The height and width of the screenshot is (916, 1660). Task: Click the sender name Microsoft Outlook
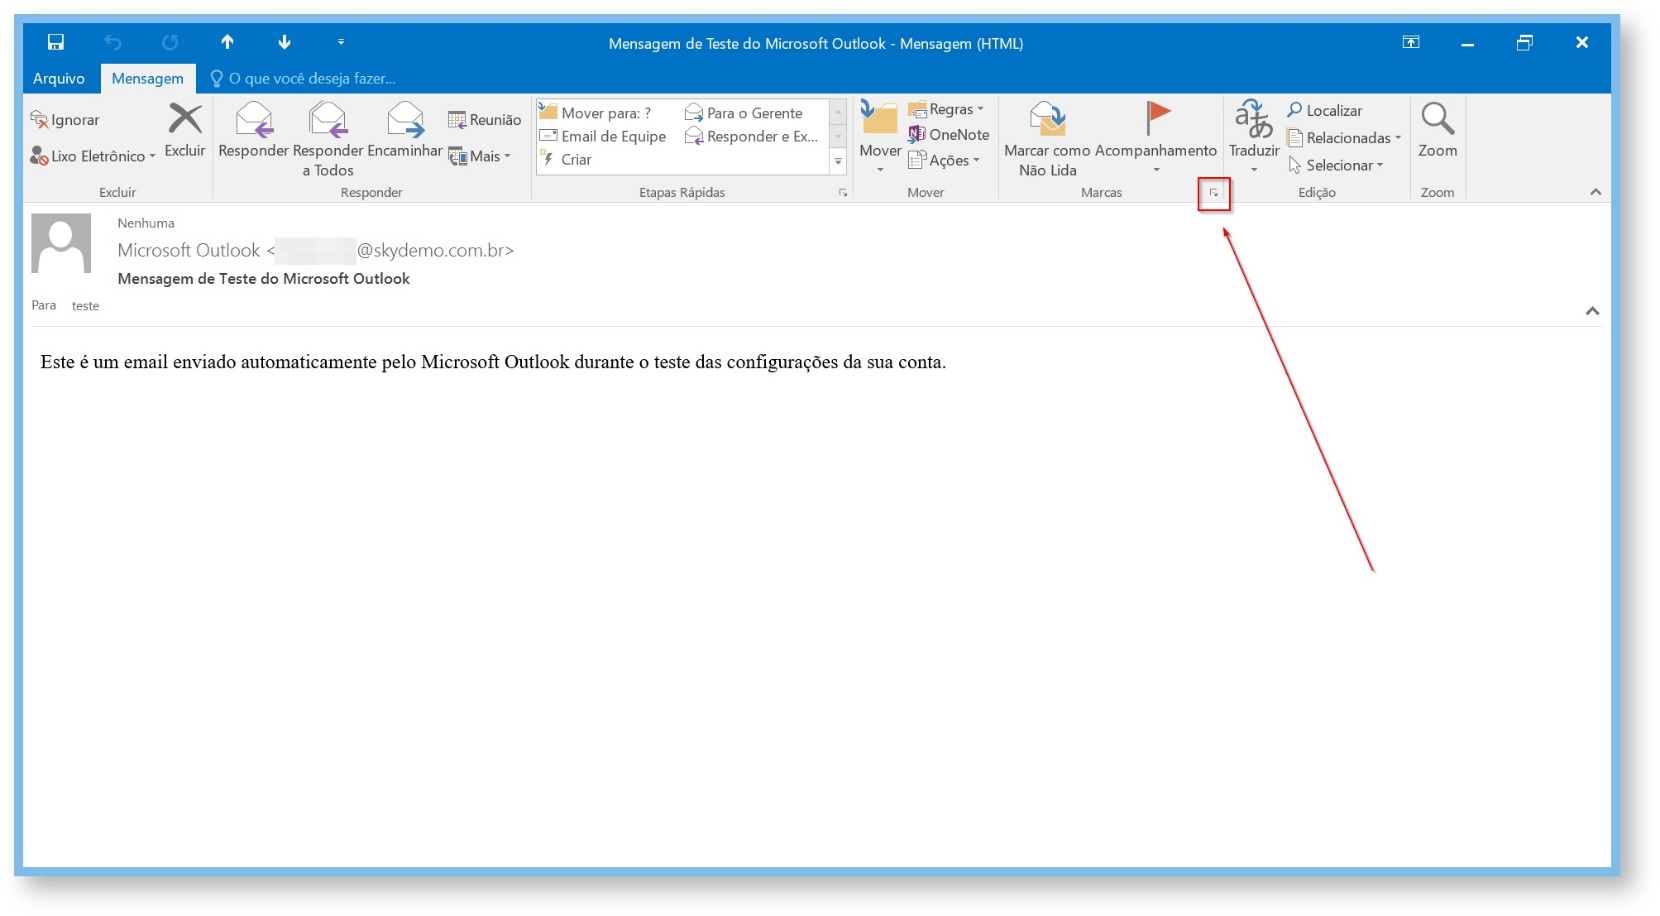[189, 250]
